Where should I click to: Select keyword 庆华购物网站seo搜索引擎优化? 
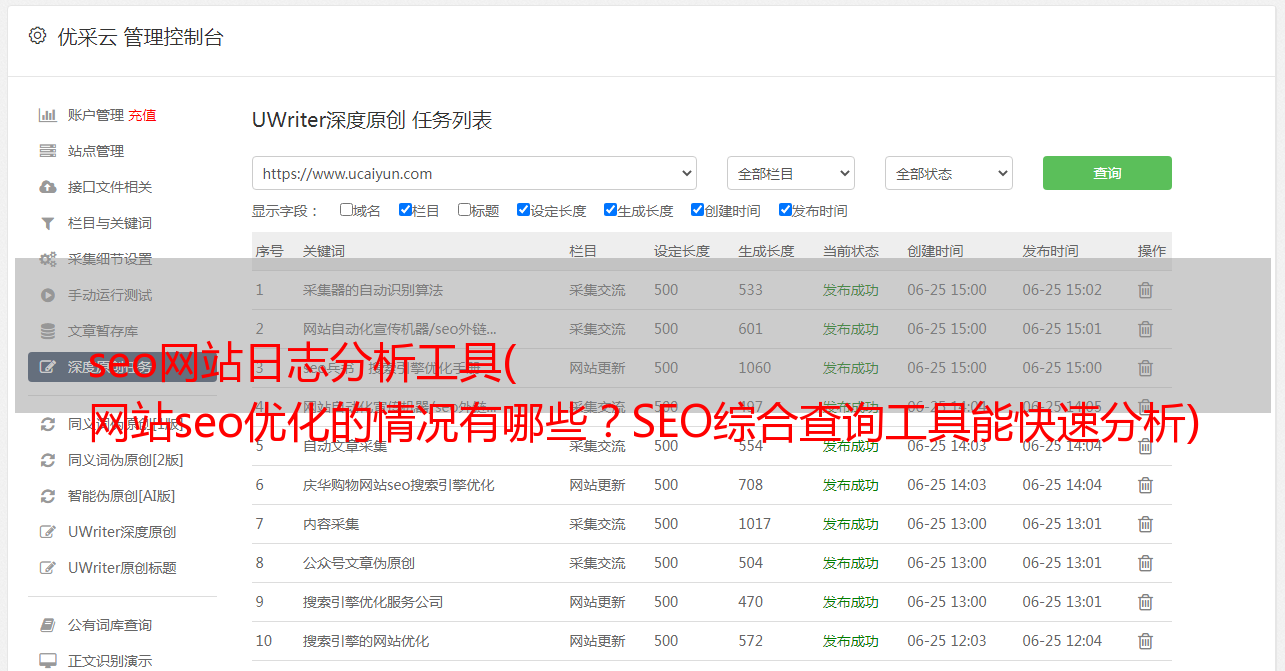399,485
